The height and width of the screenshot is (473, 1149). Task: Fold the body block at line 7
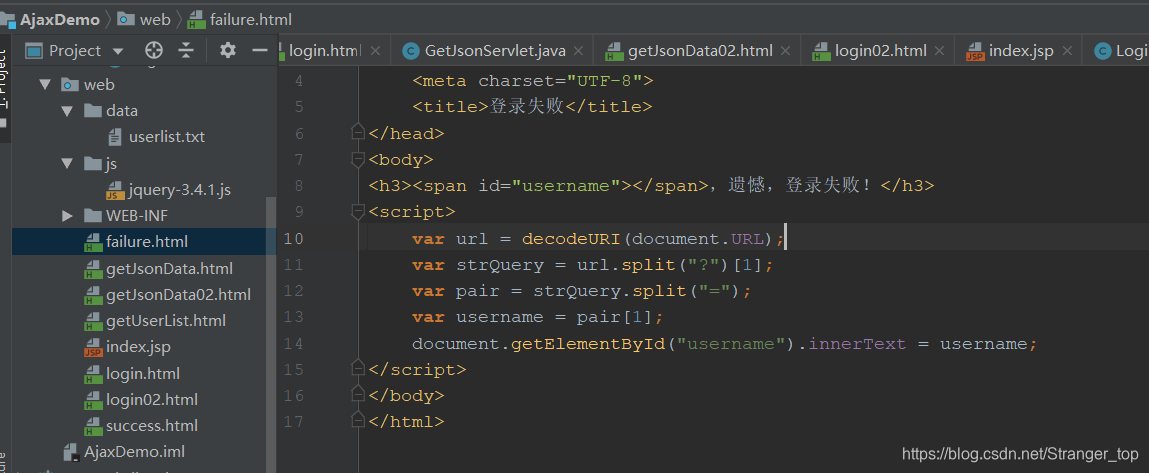click(x=358, y=159)
